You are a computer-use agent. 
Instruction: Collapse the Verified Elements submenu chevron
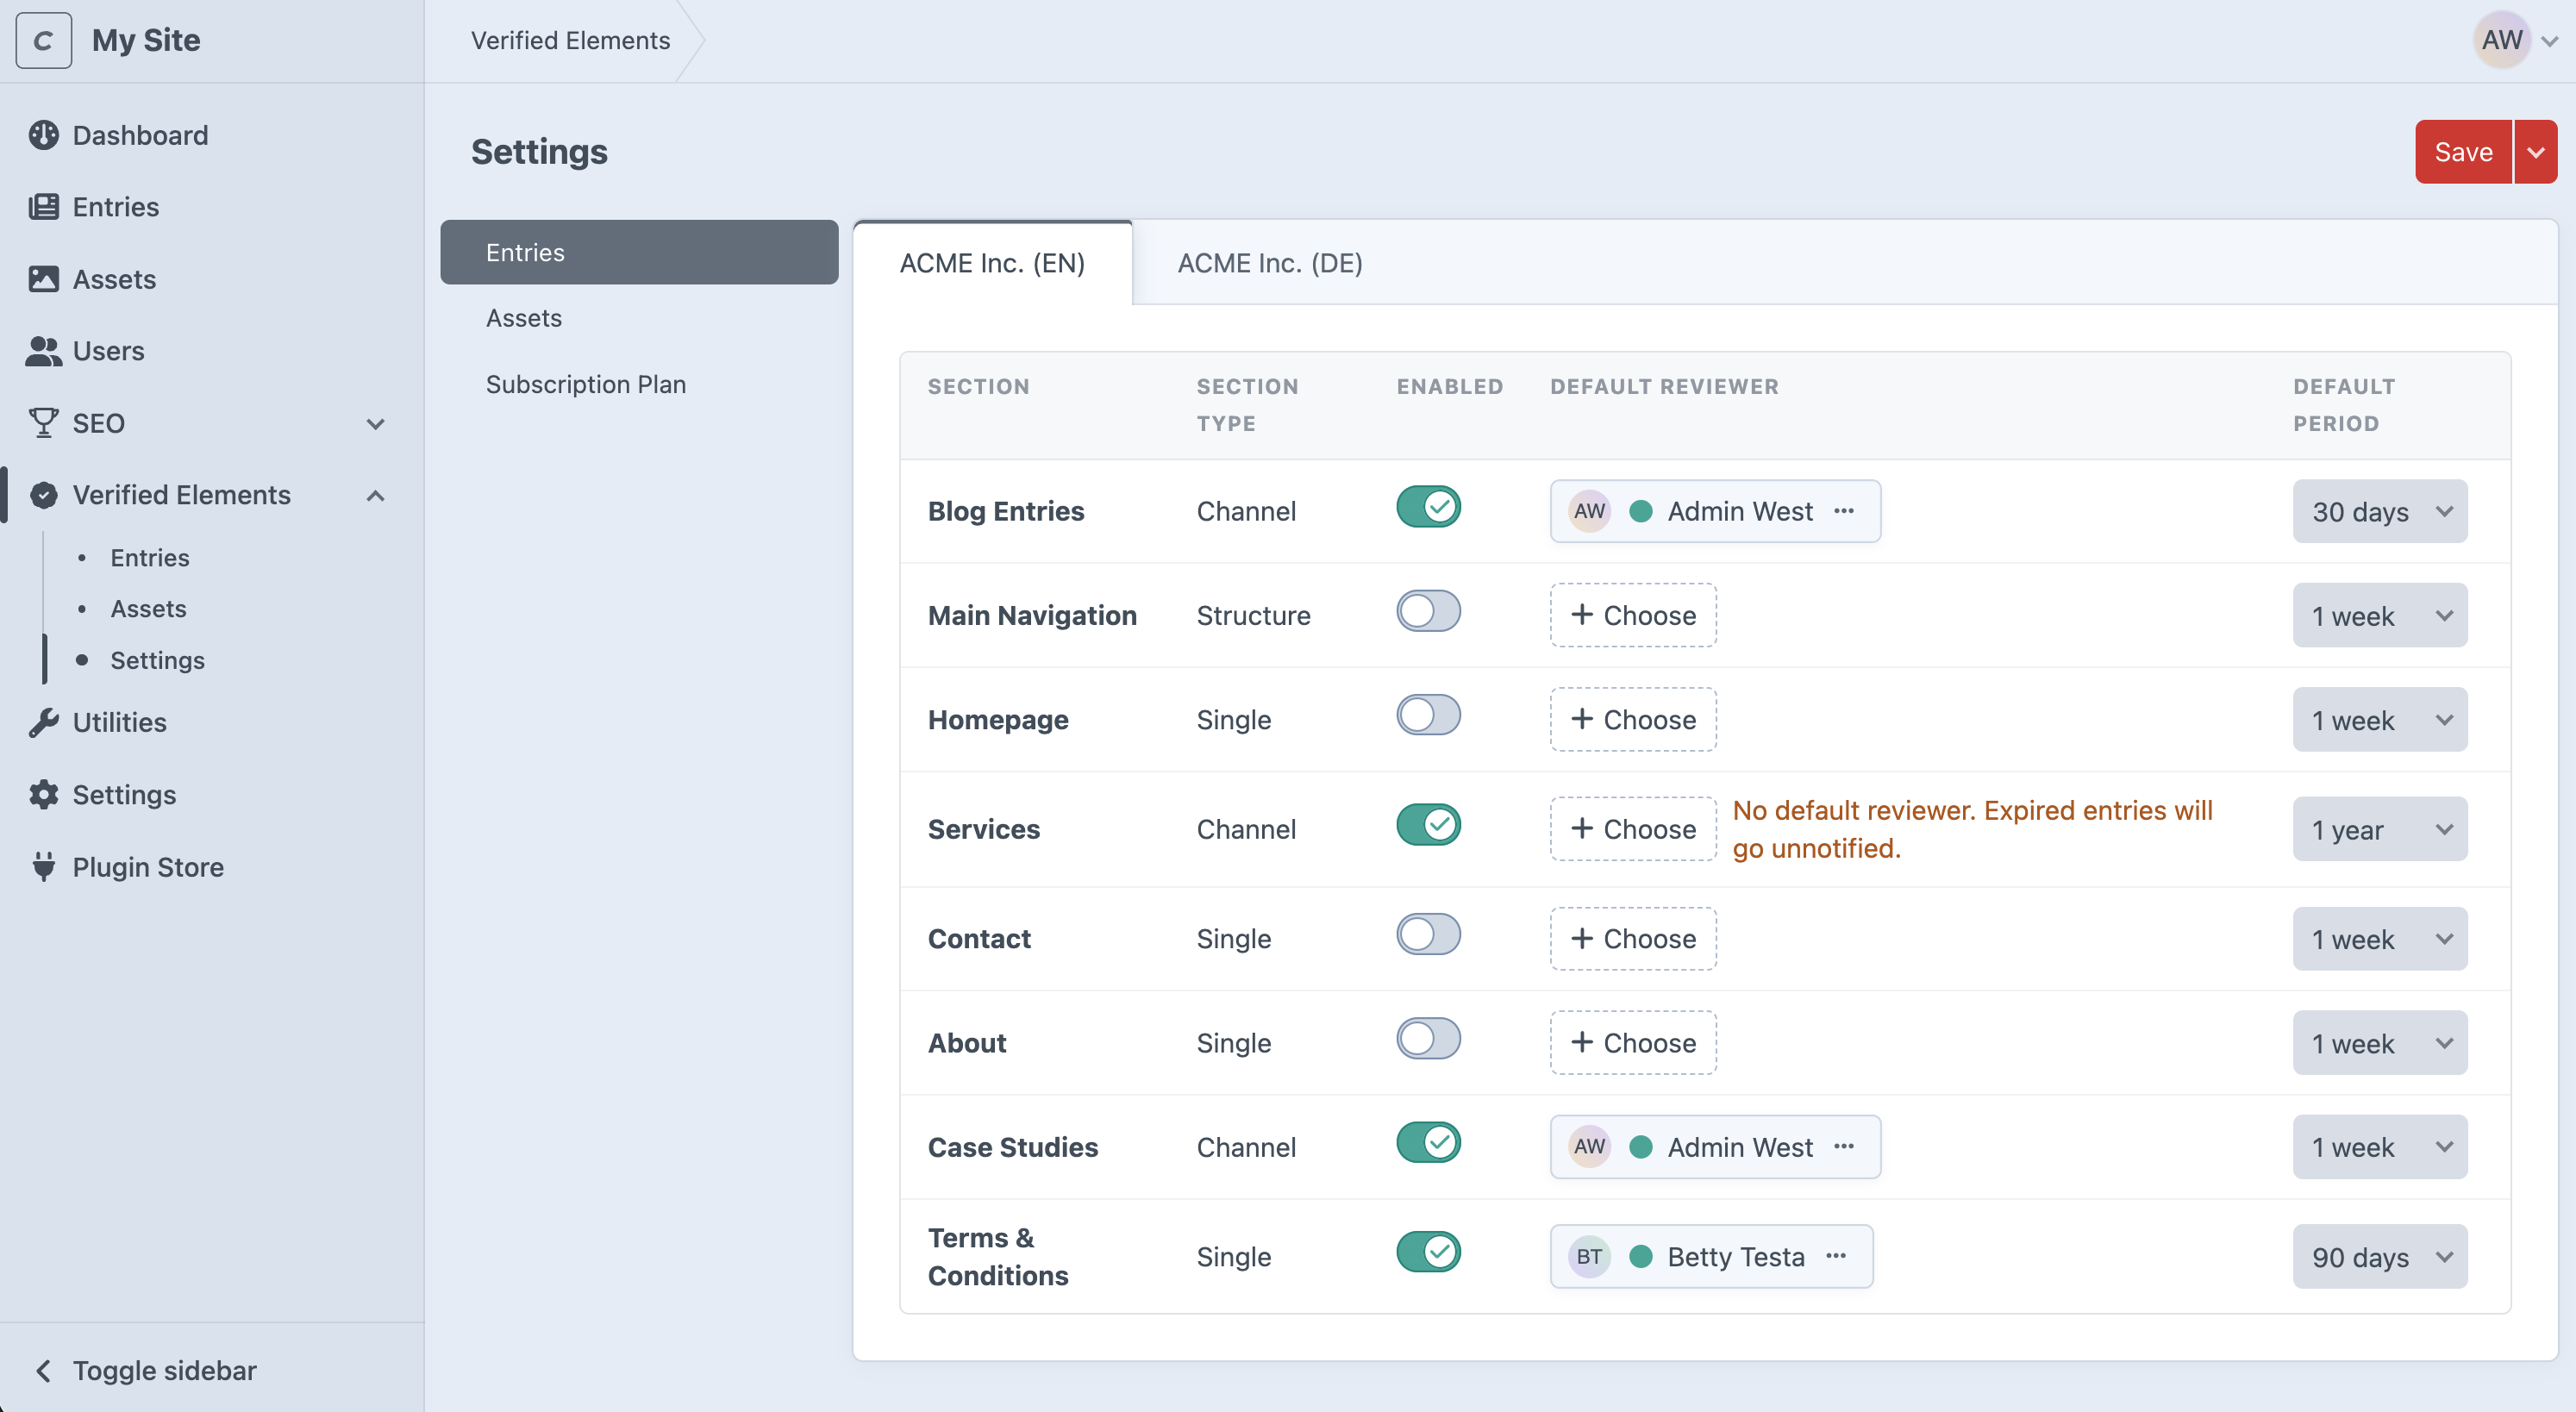pos(375,495)
